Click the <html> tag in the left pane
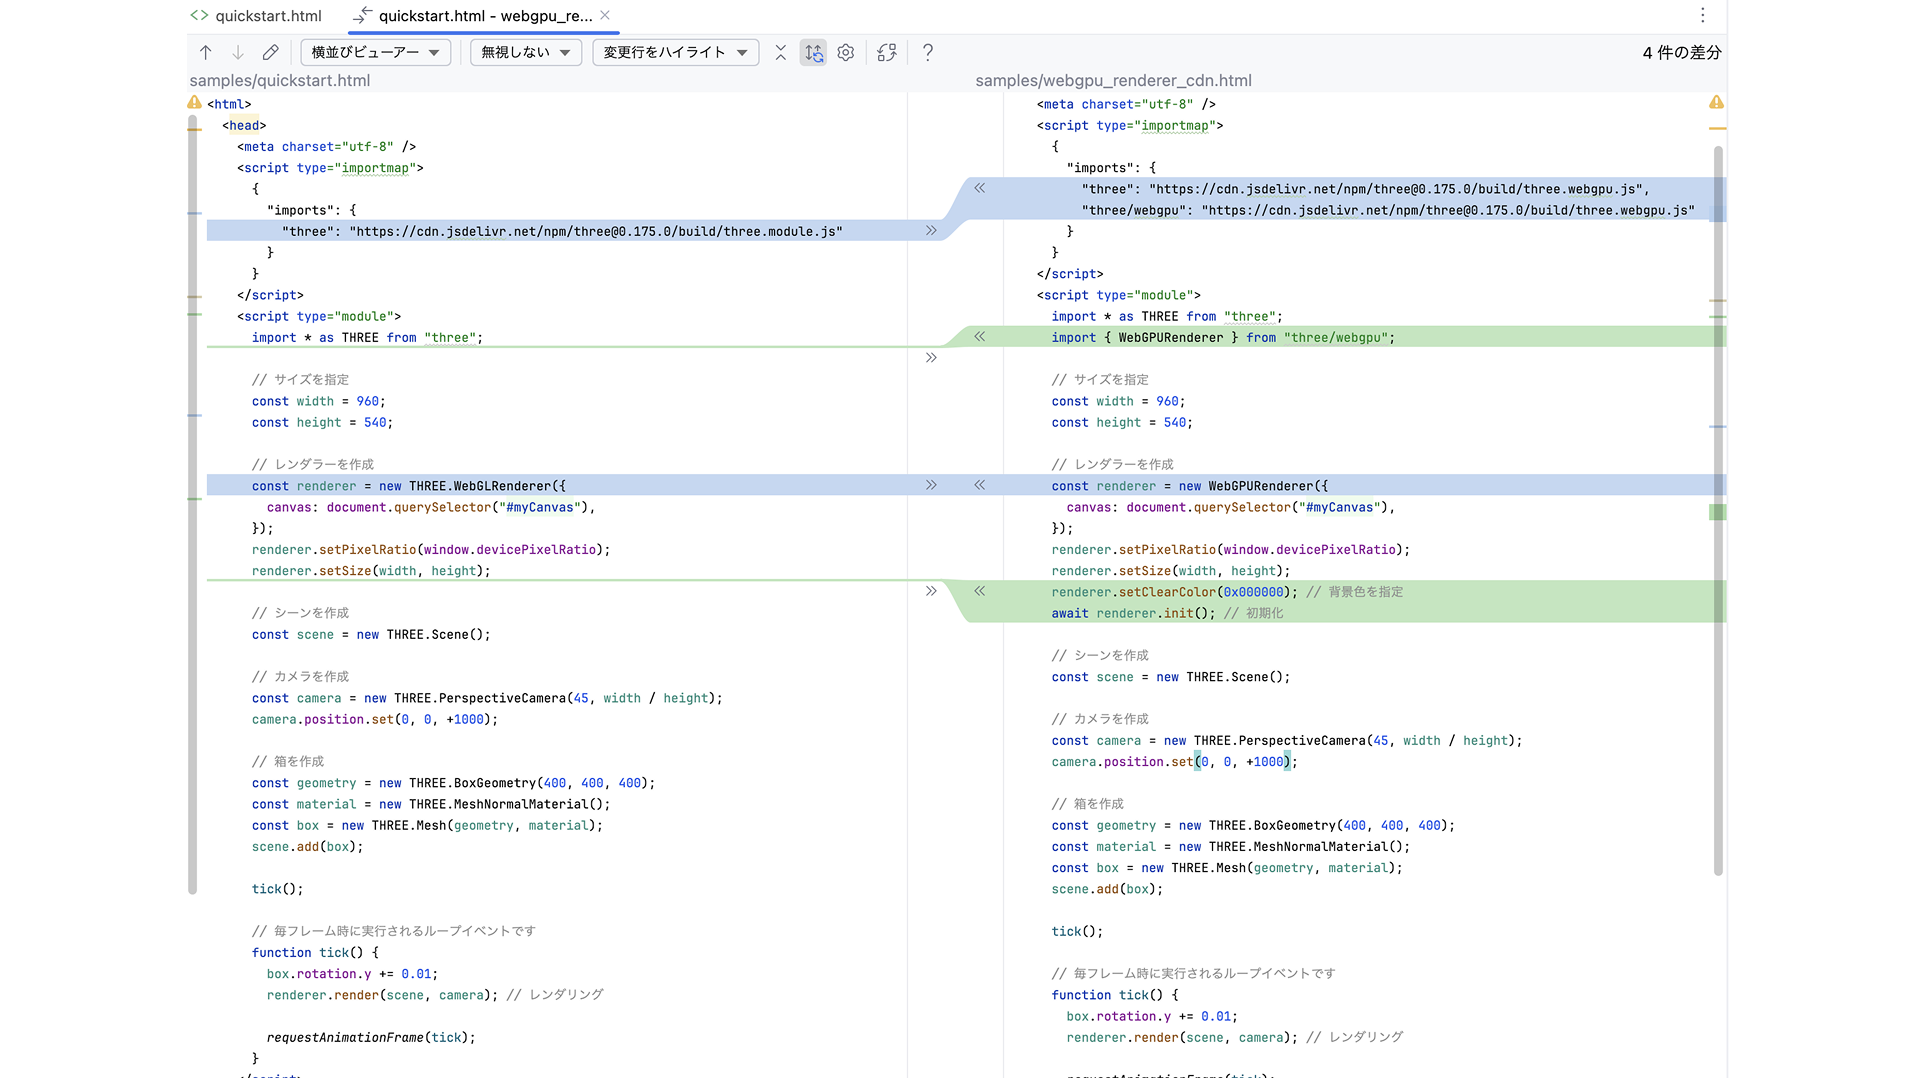Viewport: 1920px width, 1080px height. point(229,104)
